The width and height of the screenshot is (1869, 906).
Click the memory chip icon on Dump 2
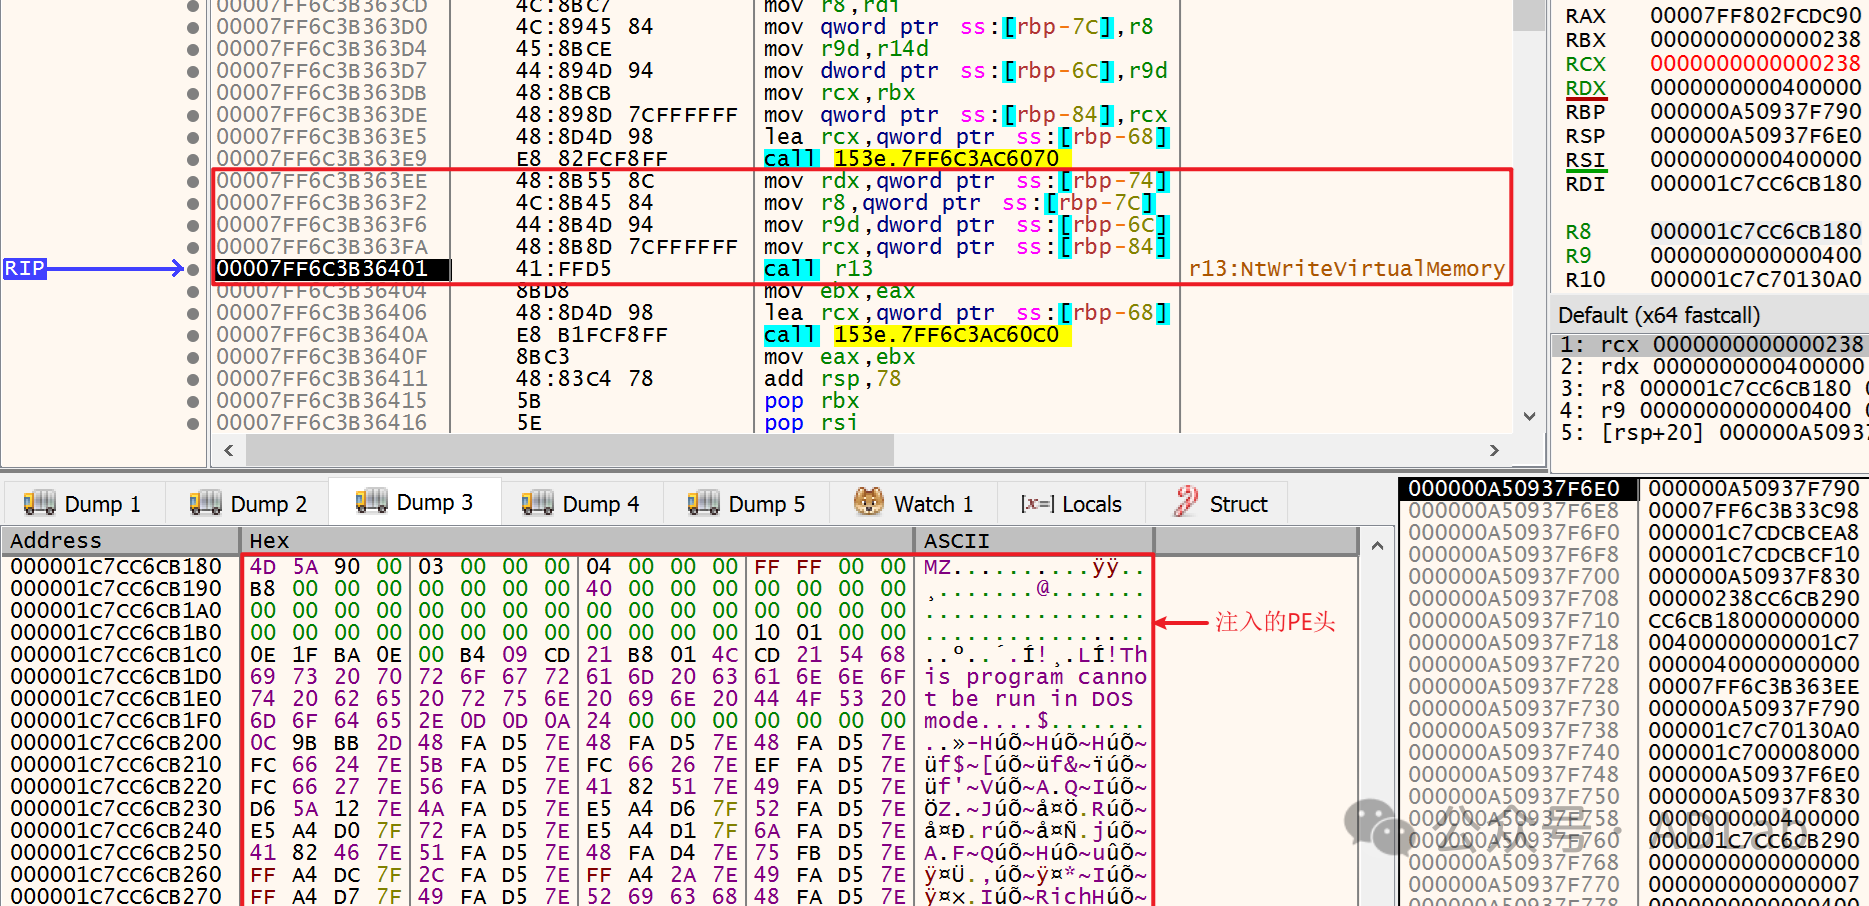(x=206, y=502)
